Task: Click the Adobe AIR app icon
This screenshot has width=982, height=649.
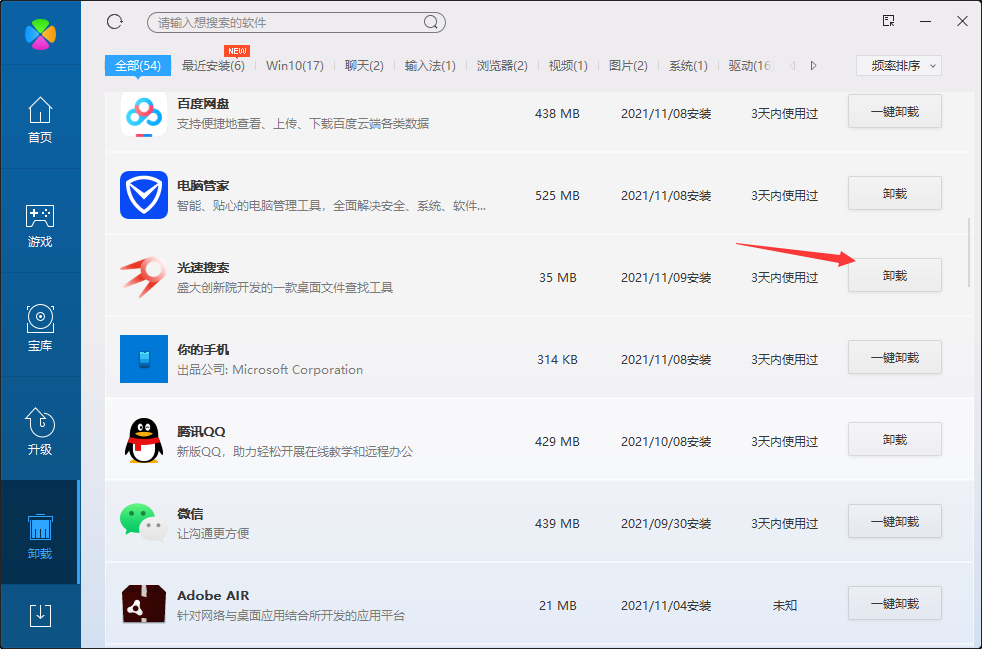Action: coord(144,605)
